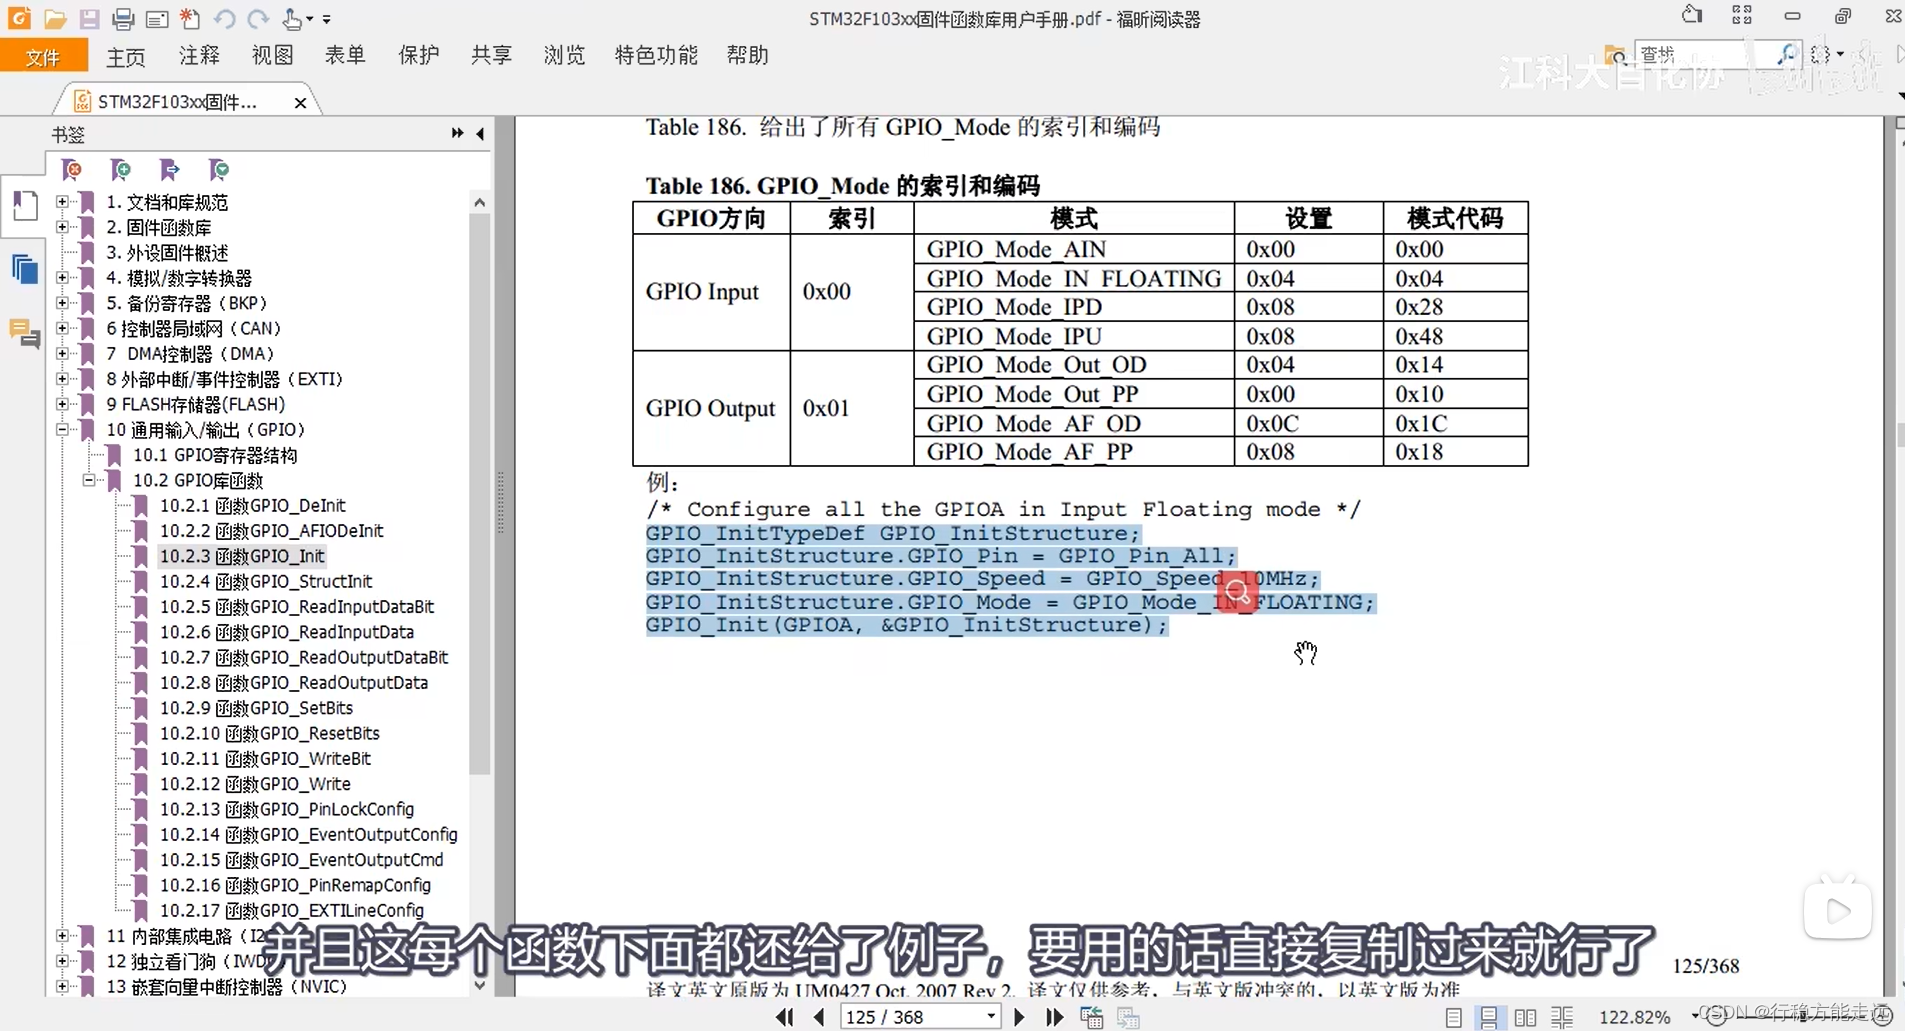The width and height of the screenshot is (1905, 1031).
Task: Click the Print icon in the quick toolbar
Action: 123,18
